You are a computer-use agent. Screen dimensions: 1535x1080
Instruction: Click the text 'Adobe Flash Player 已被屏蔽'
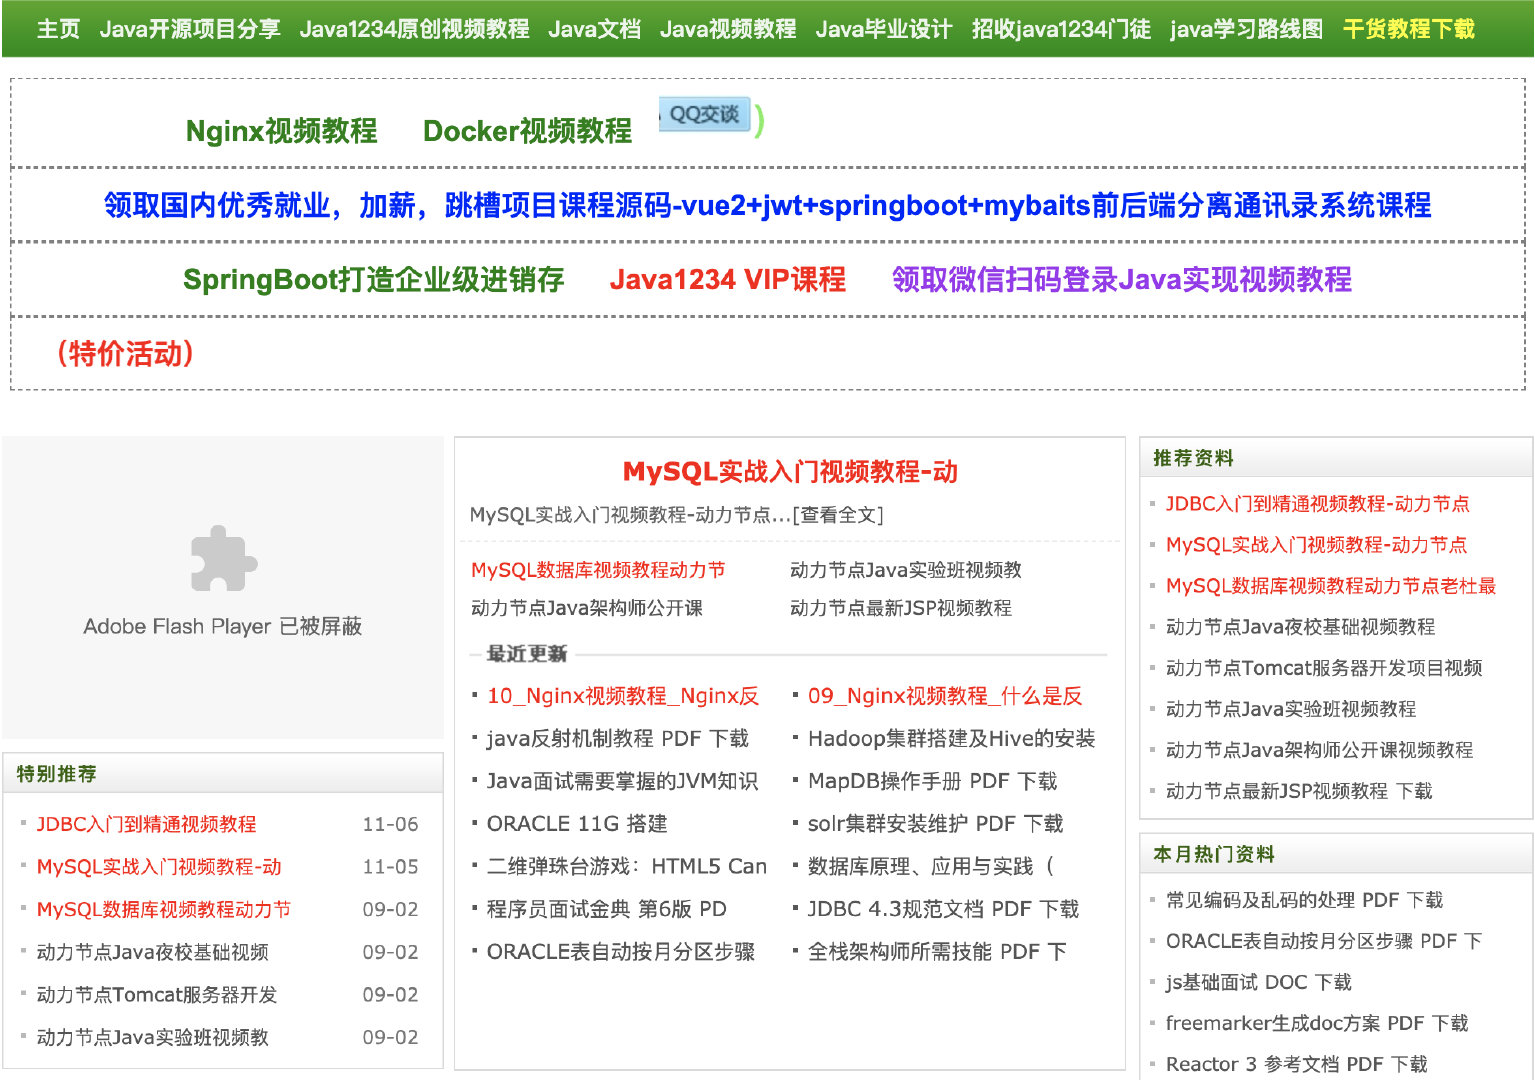[222, 627]
